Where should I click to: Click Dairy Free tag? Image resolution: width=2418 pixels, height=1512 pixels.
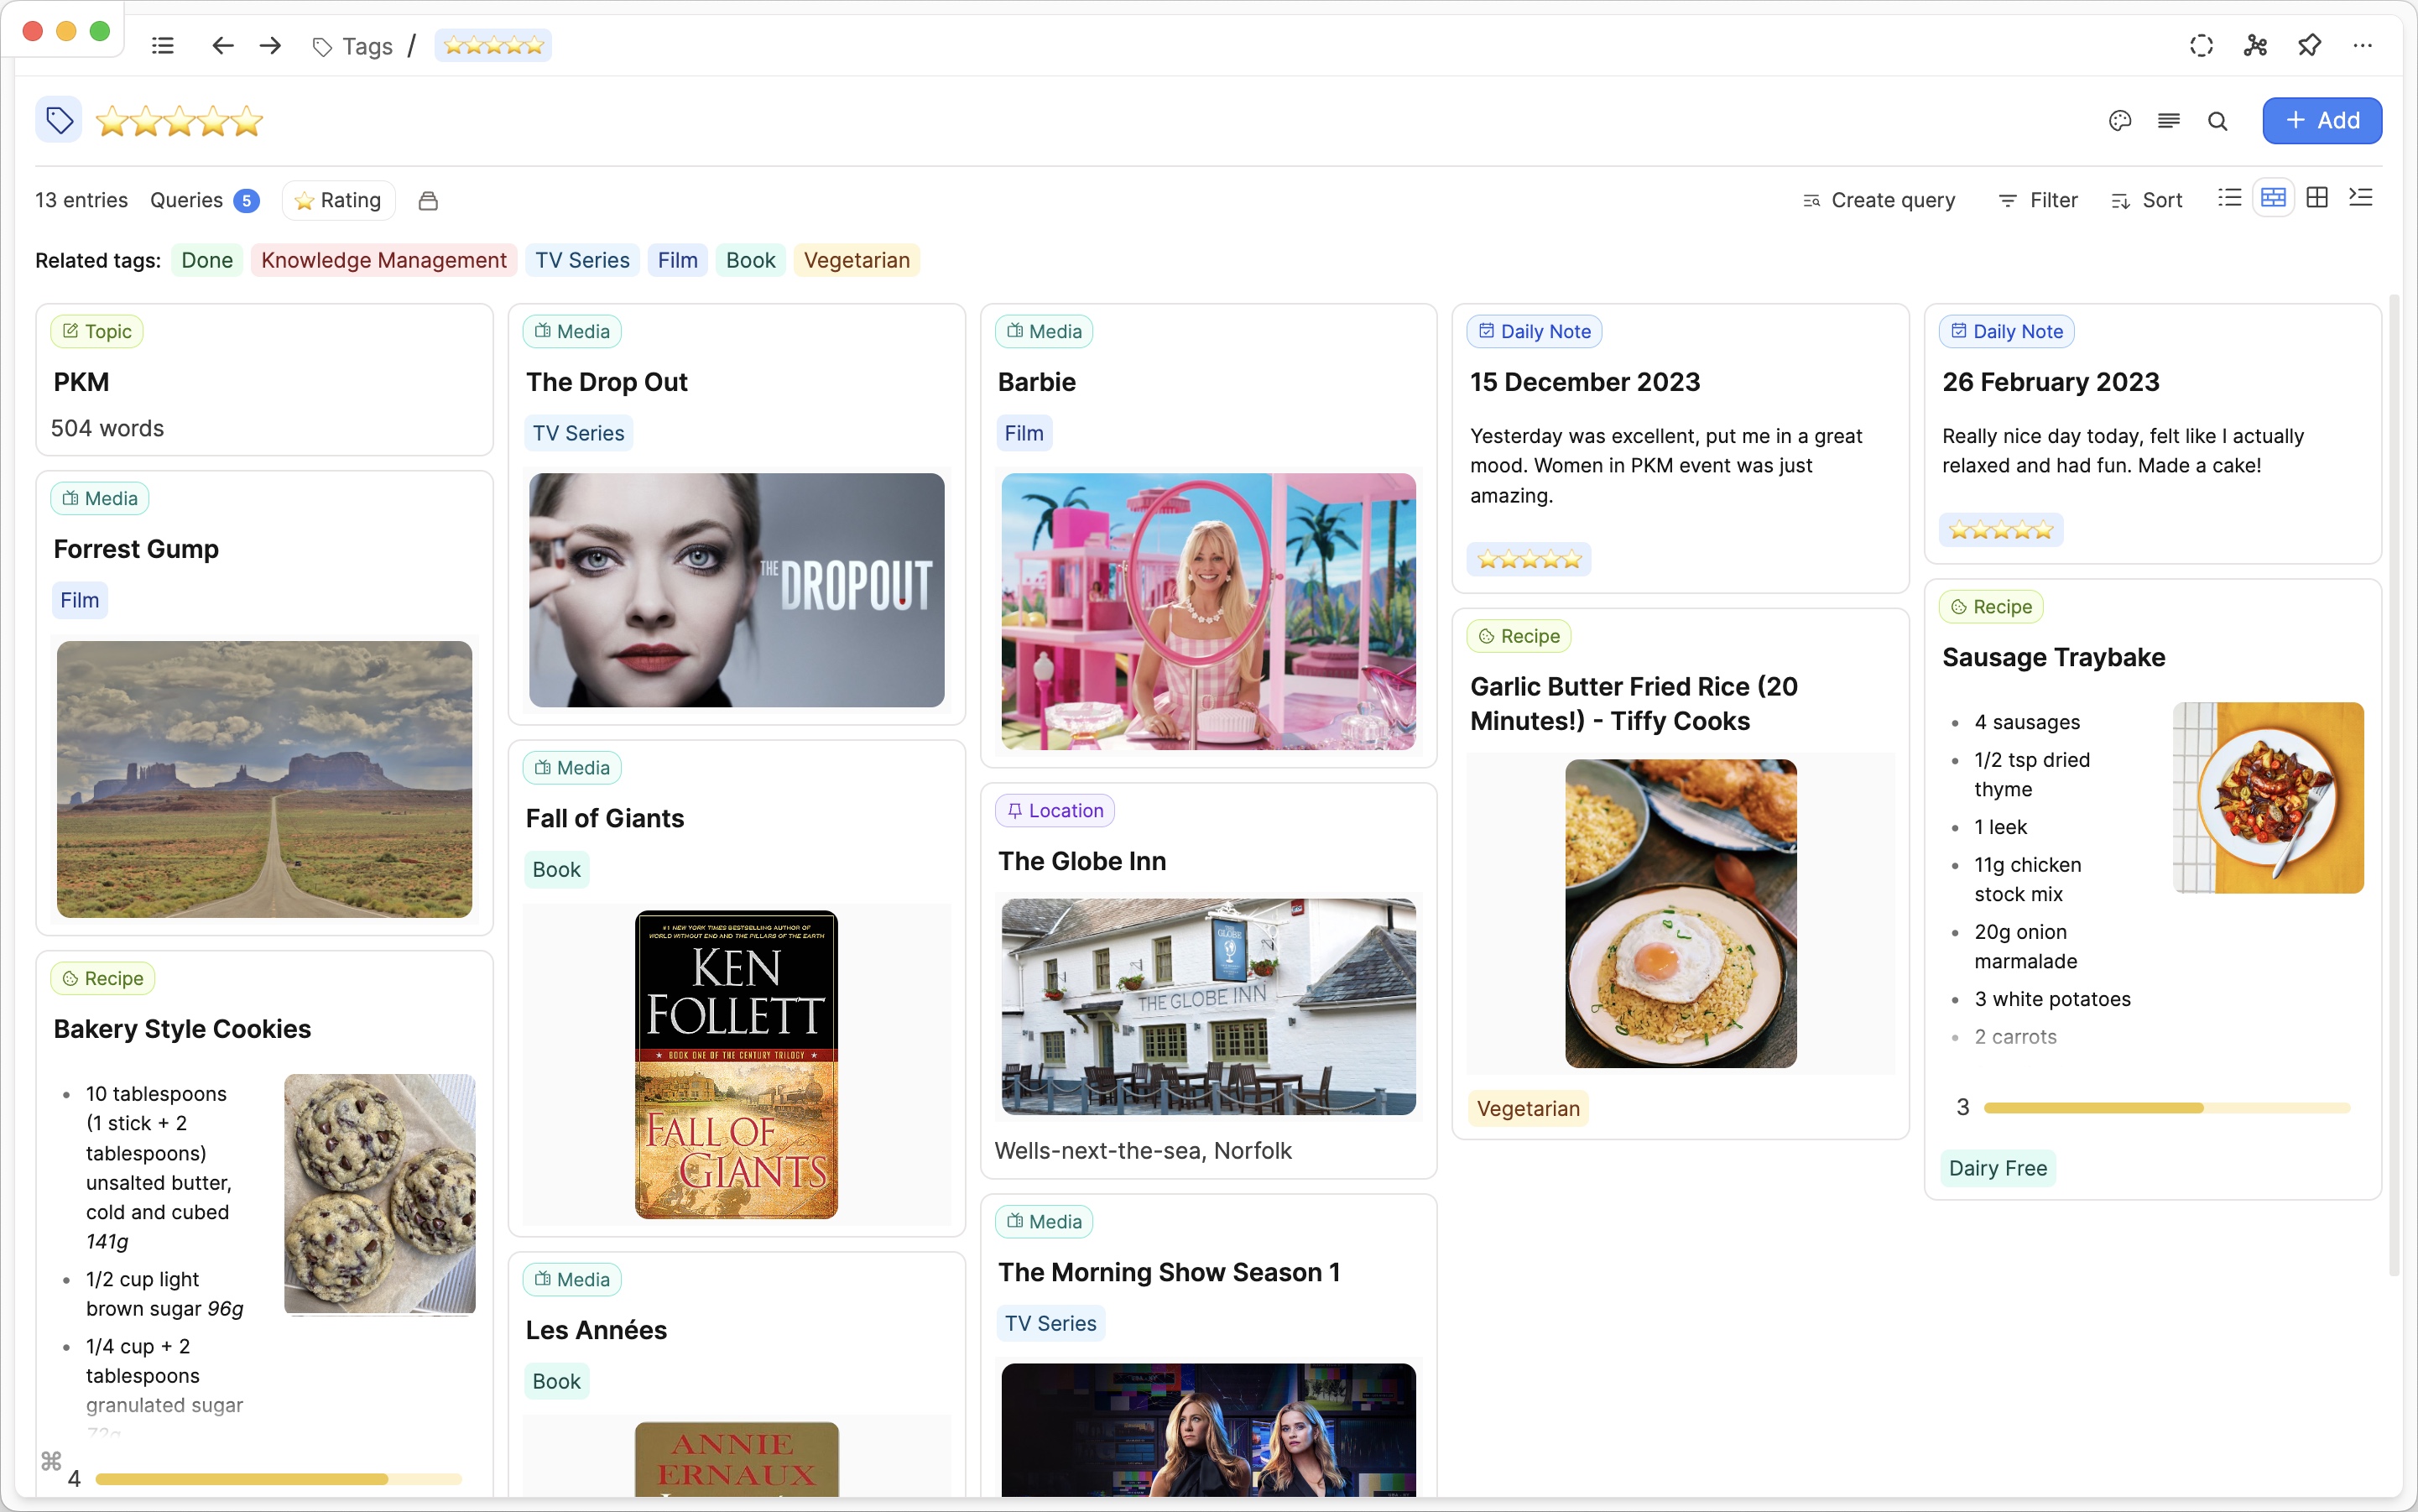[x=1997, y=1168]
